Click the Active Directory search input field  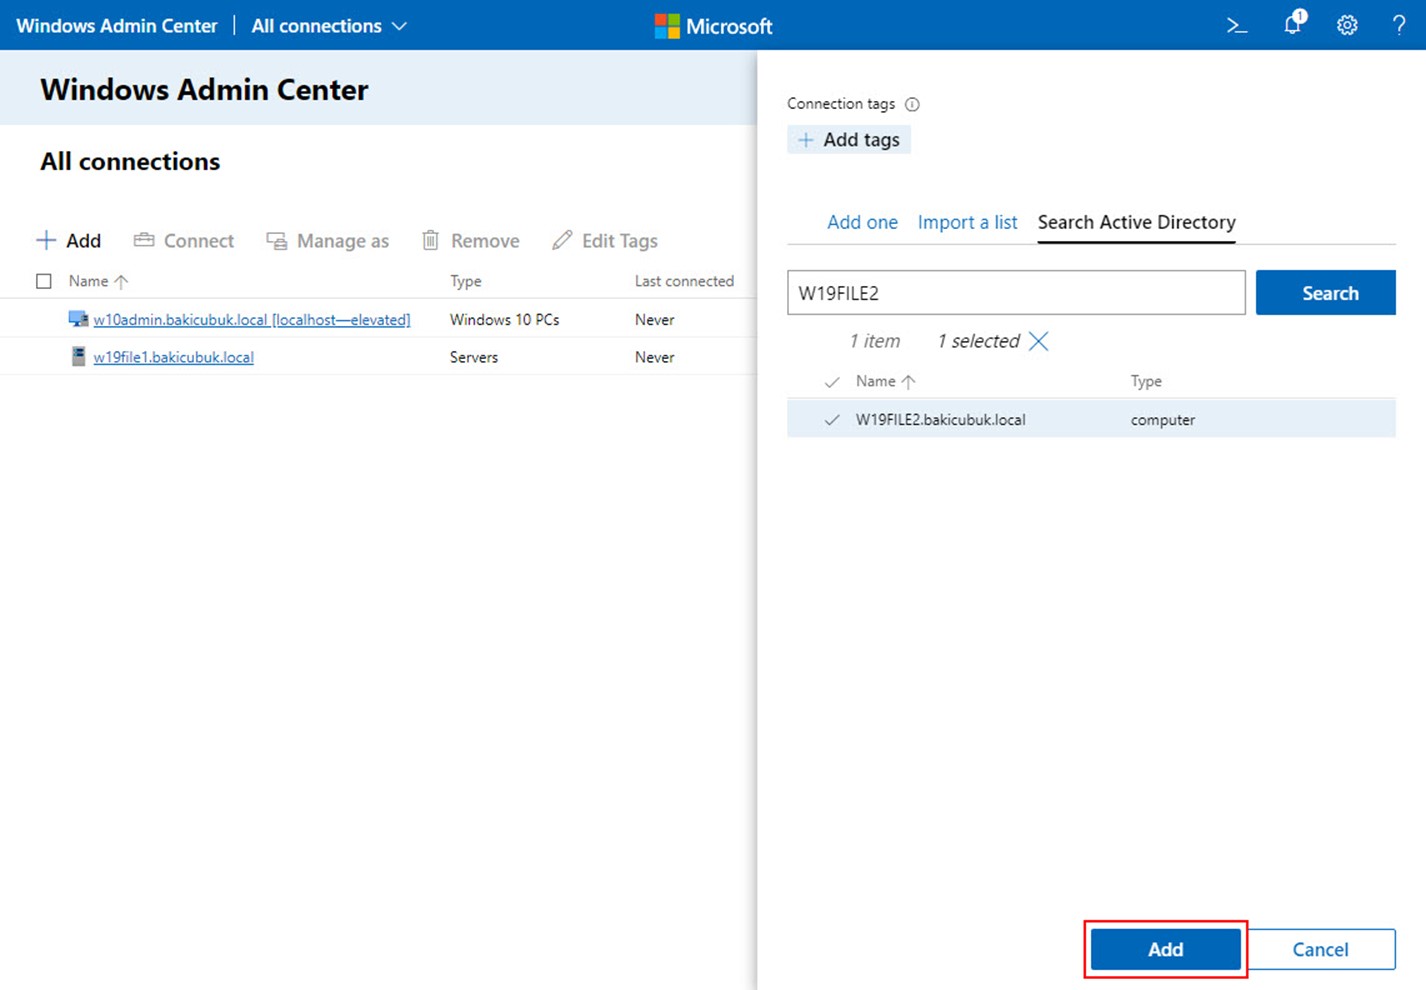[1016, 292]
